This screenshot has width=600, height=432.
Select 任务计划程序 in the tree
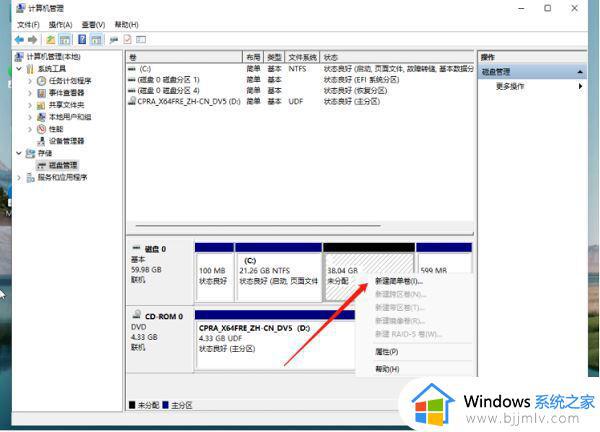coord(70,81)
